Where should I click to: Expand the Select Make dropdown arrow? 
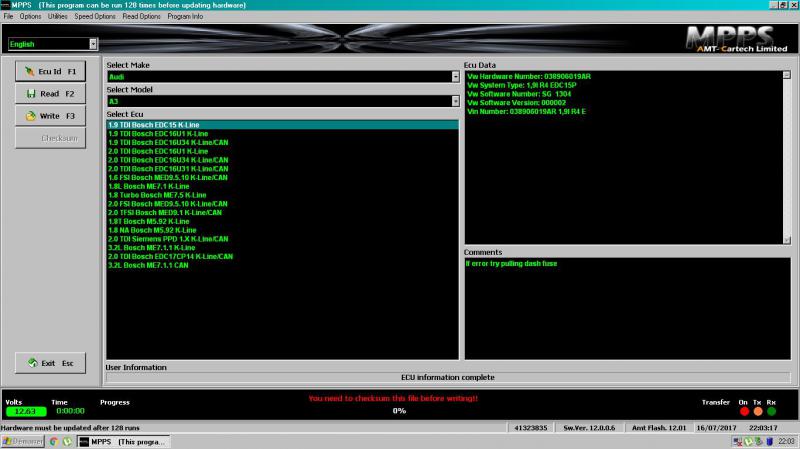point(455,77)
